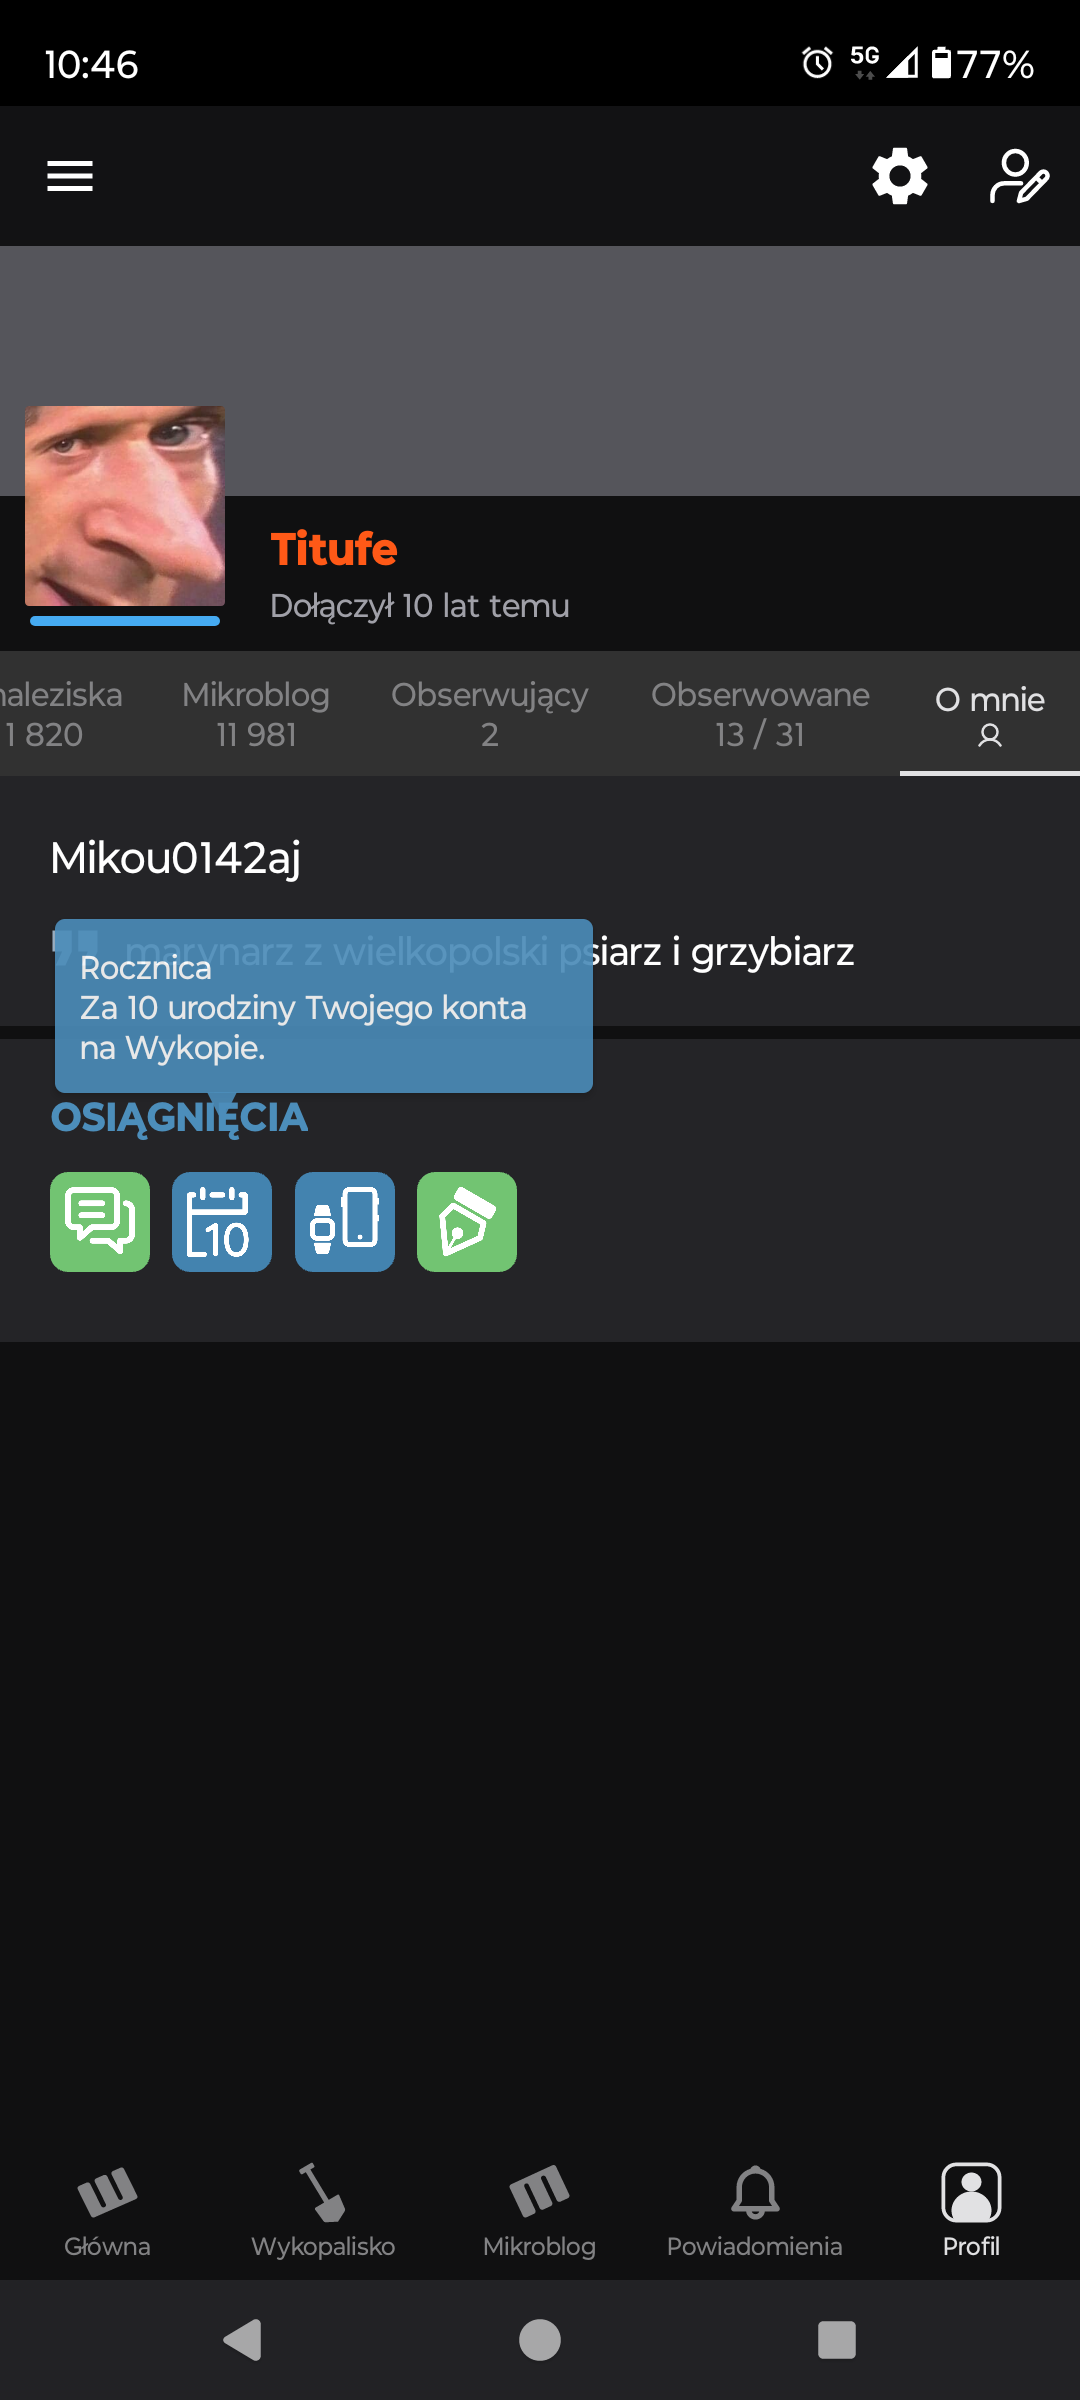Open the Obserwowane 13 / 31 tab
Screen dimensions: 1080x2400
pos(760,714)
